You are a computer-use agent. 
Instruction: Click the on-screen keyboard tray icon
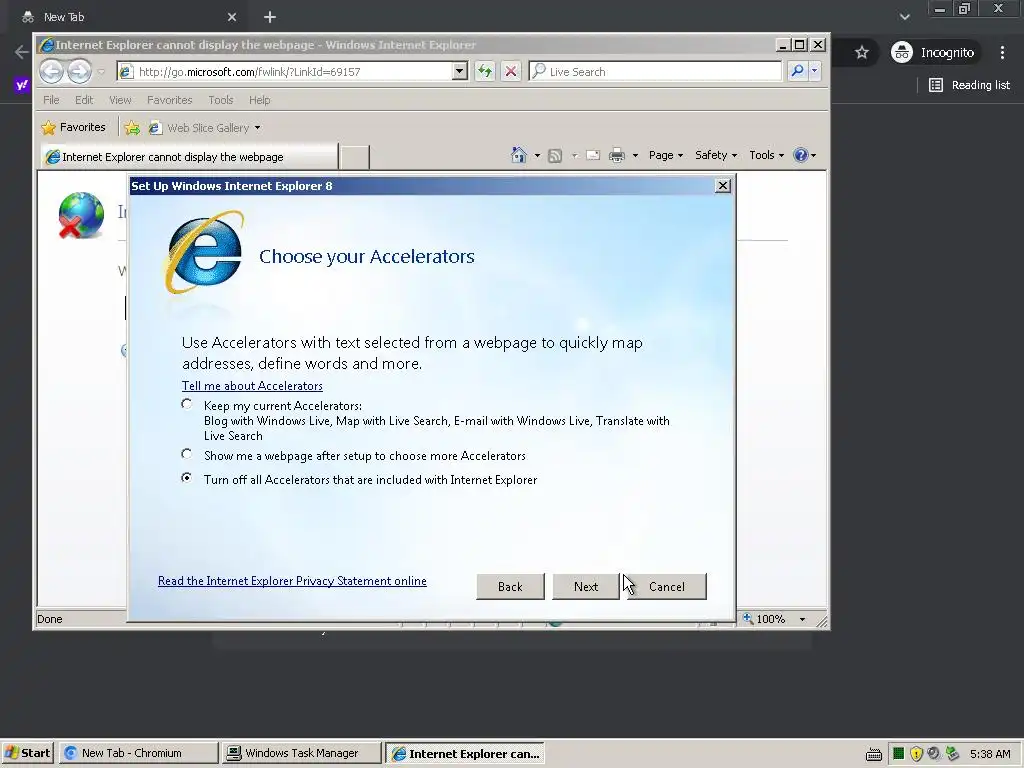(874, 754)
